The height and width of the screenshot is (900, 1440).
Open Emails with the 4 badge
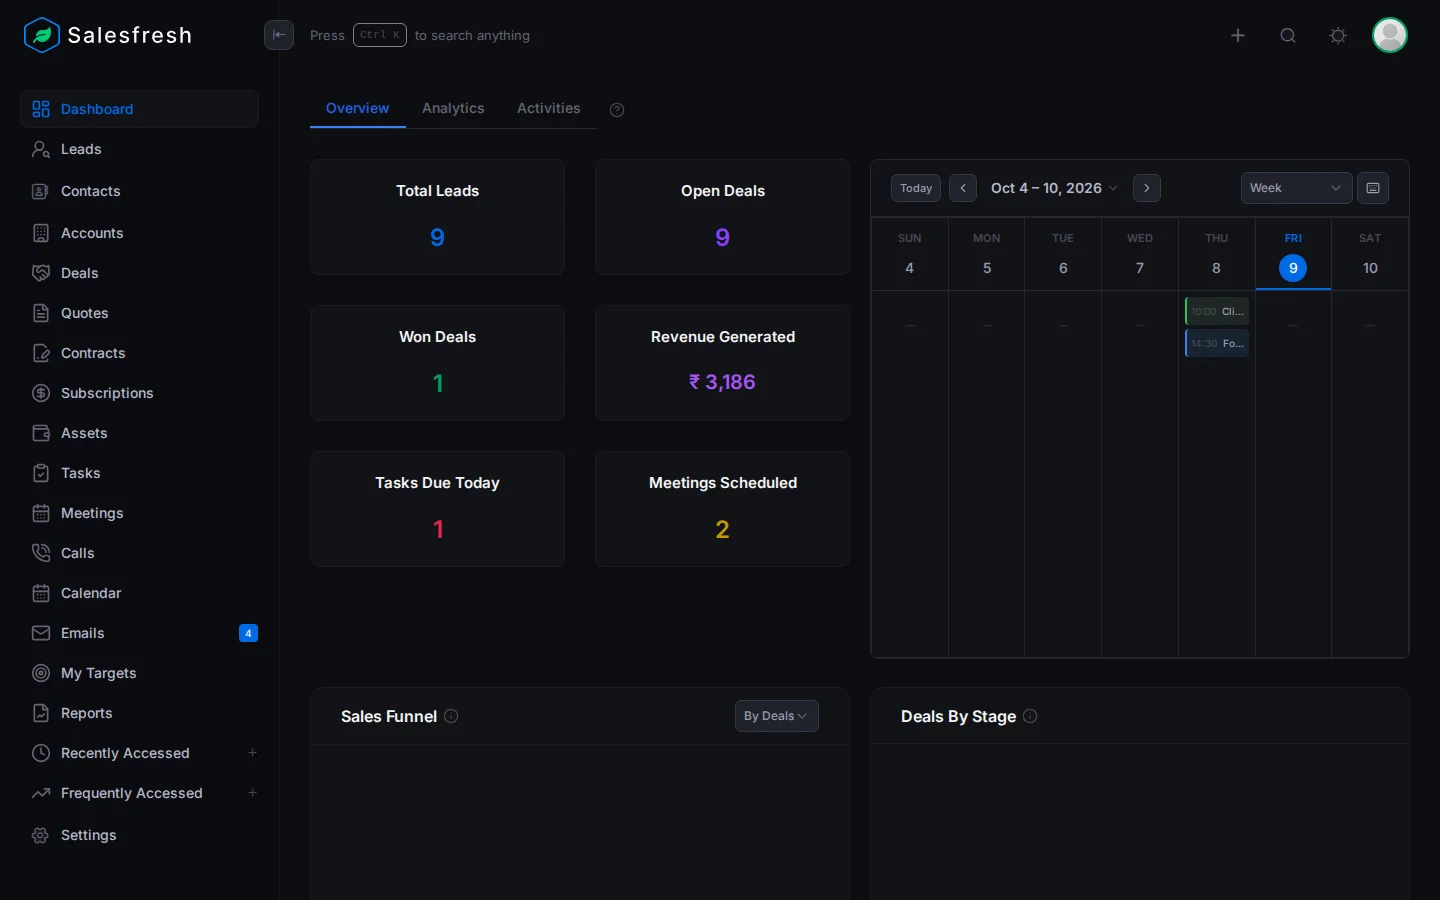click(x=139, y=633)
